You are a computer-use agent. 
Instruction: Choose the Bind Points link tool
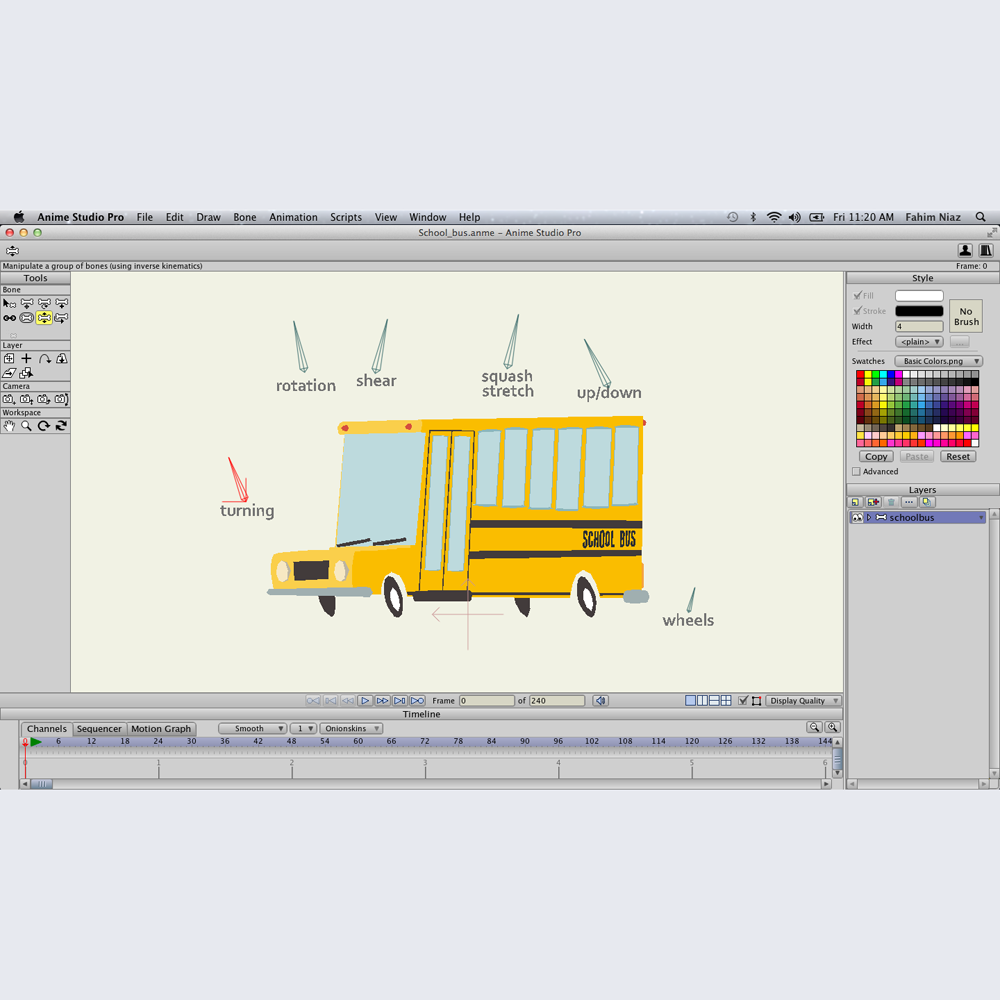[x=10, y=318]
